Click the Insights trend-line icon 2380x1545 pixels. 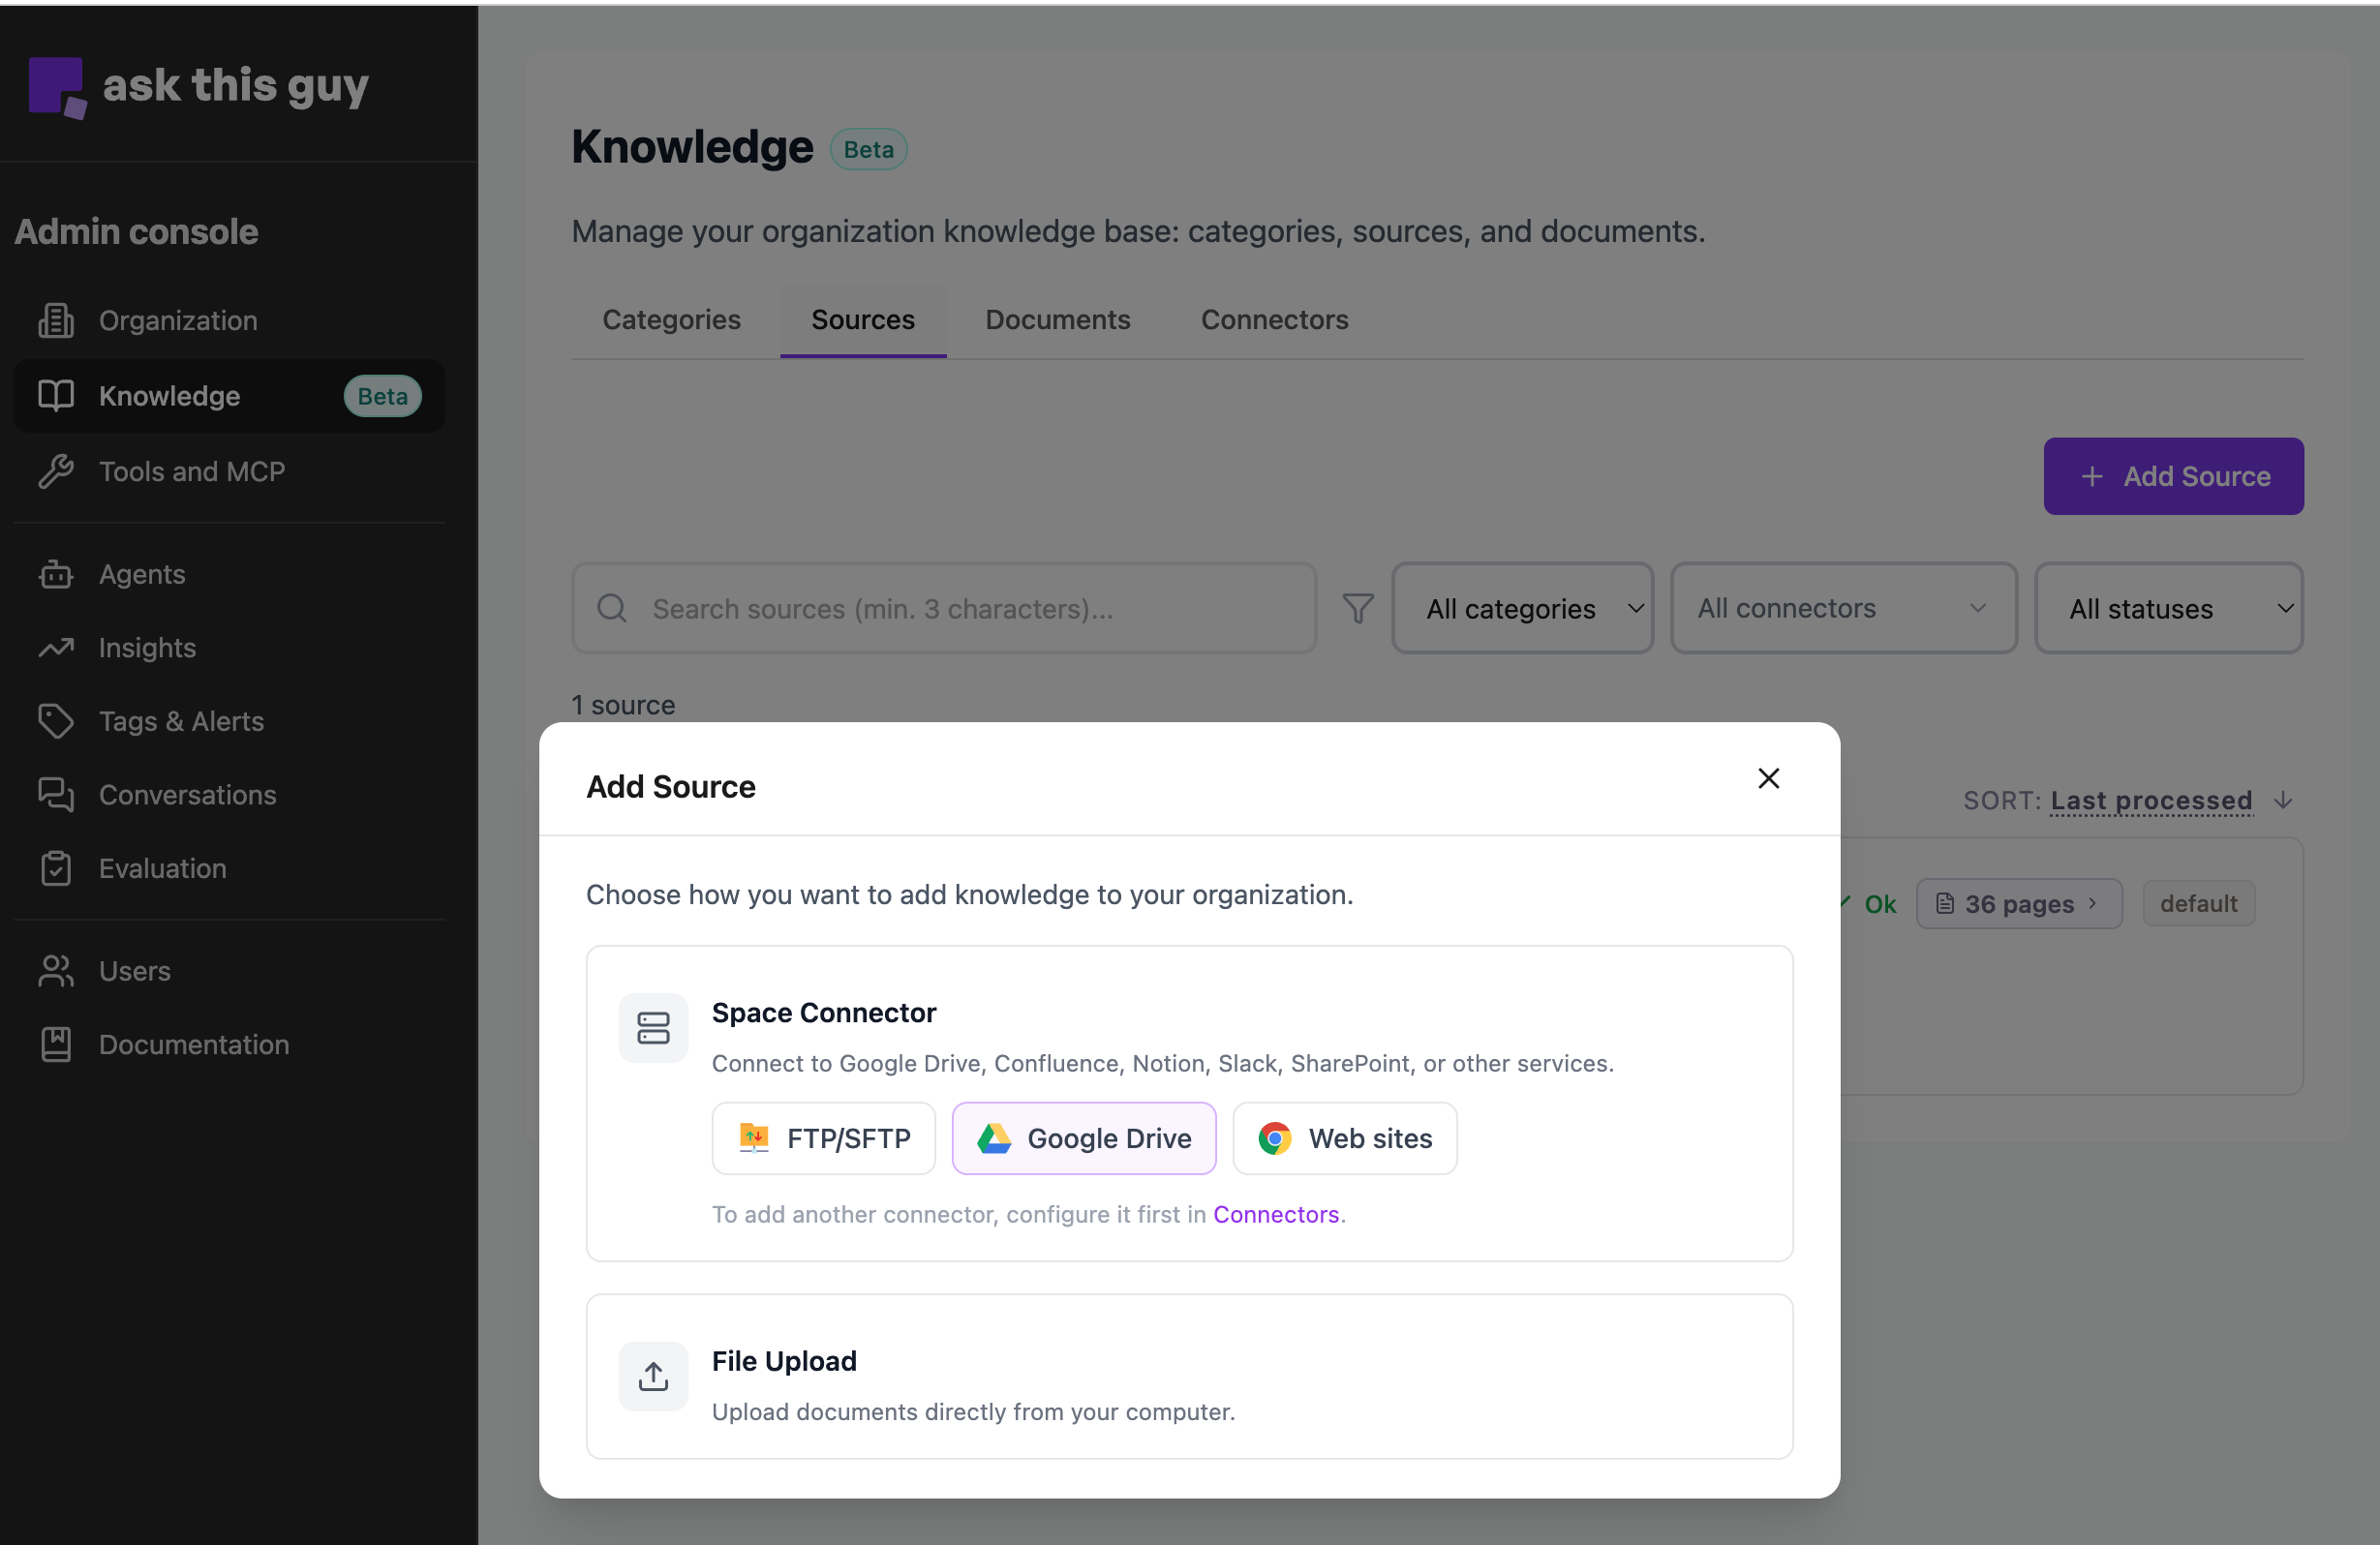(x=56, y=648)
